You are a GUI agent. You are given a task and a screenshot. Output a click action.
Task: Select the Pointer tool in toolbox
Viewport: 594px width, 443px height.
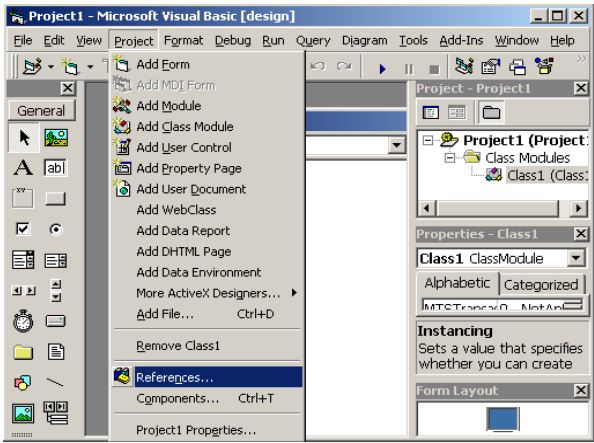[24, 137]
